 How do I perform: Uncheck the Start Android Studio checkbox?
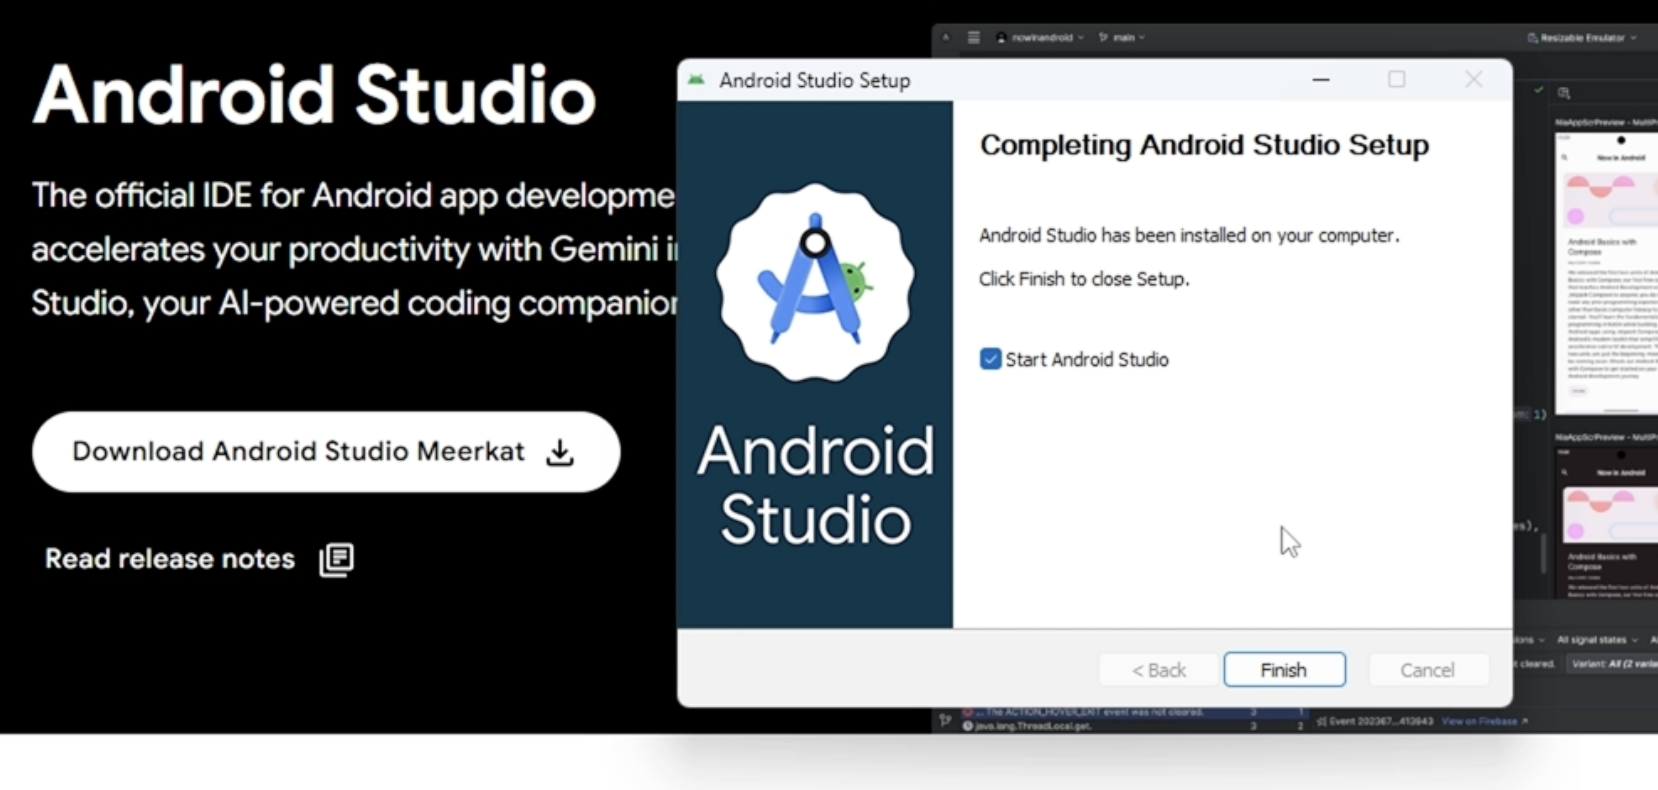tap(990, 359)
